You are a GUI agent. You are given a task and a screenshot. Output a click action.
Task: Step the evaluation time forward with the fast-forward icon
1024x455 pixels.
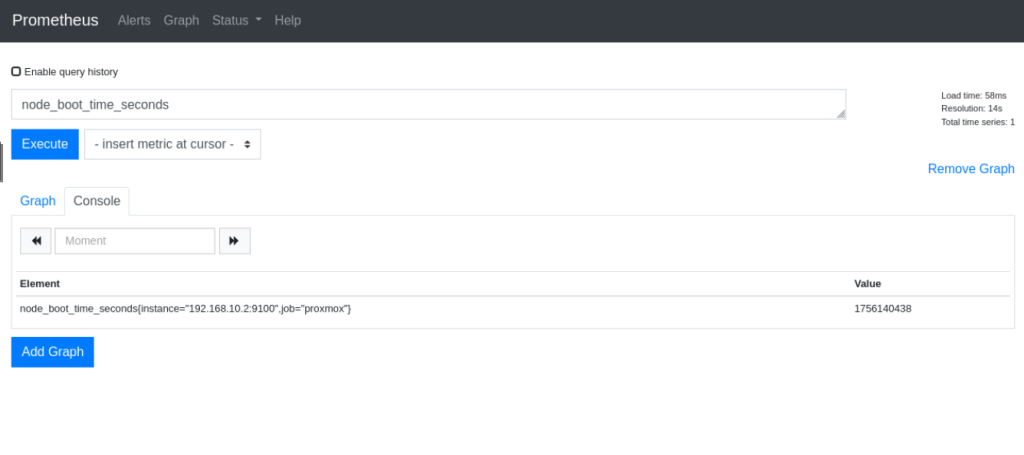(x=234, y=241)
